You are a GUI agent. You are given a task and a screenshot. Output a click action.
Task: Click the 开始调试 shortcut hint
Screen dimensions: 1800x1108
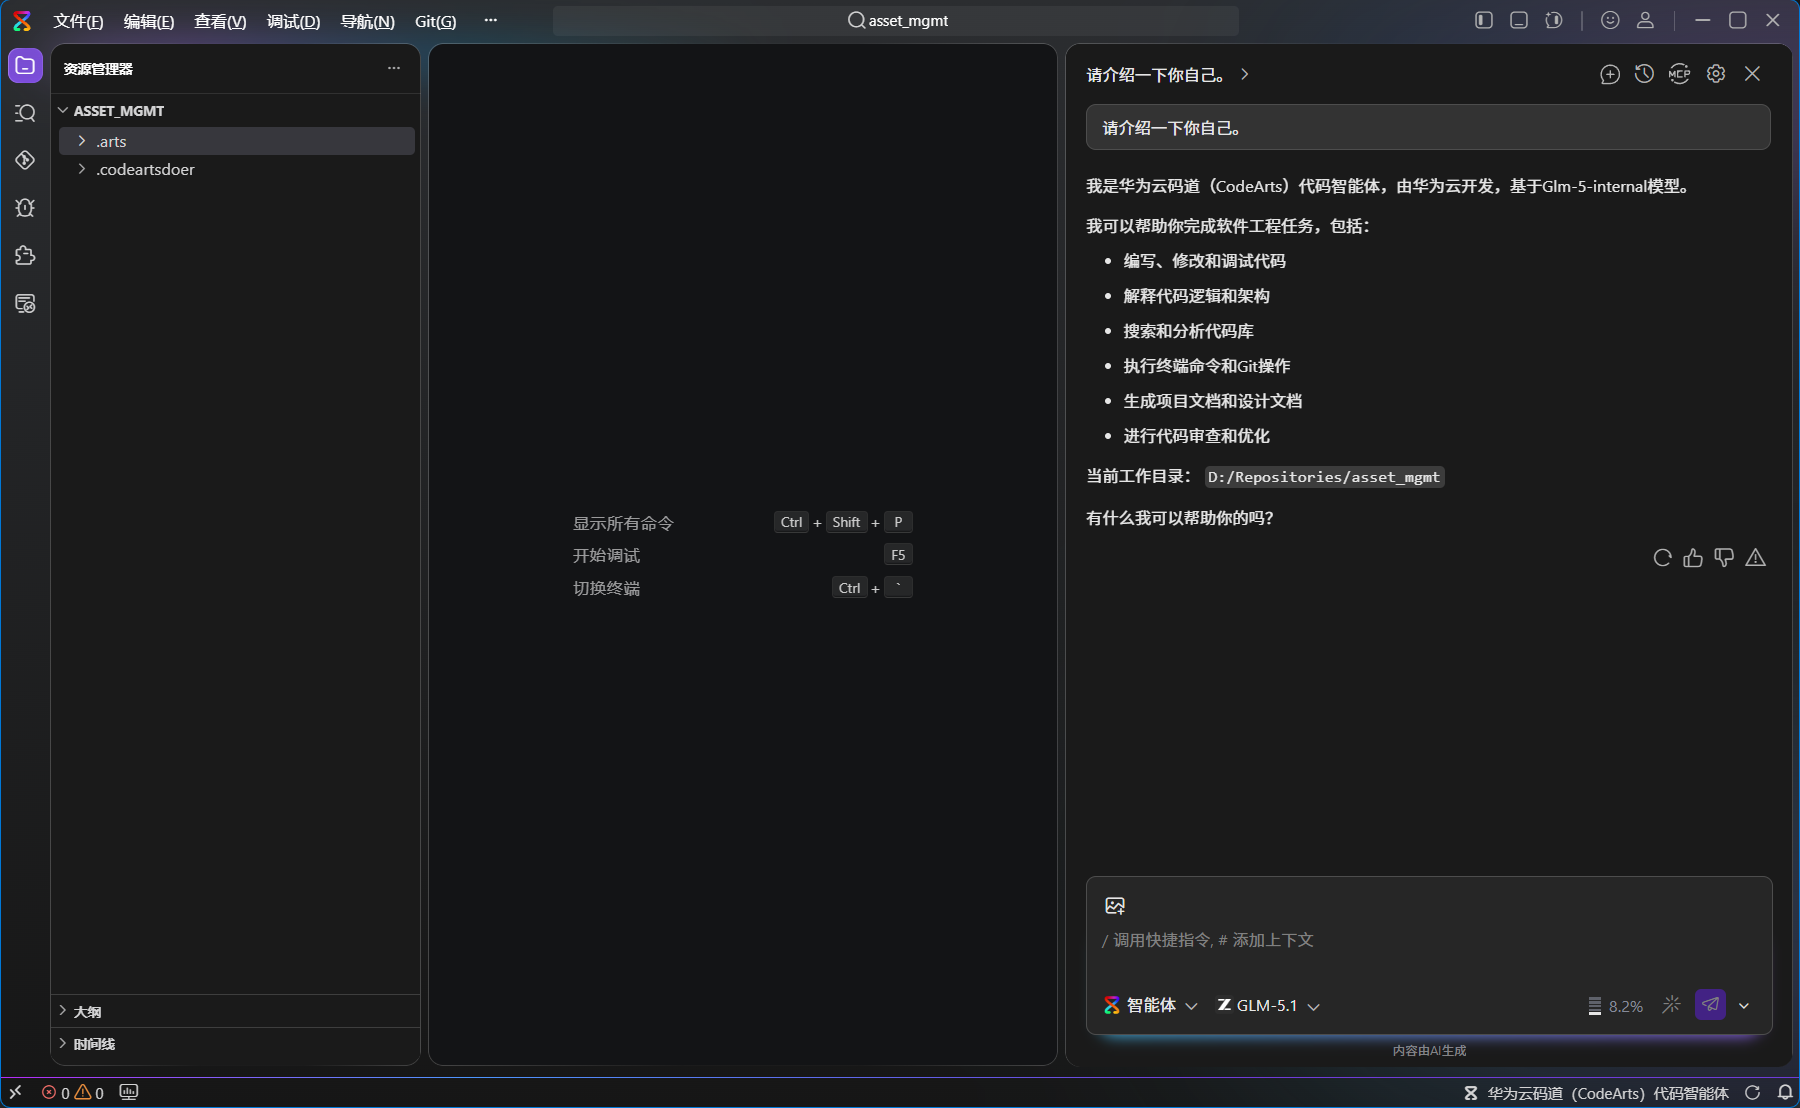click(x=606, y=556)
